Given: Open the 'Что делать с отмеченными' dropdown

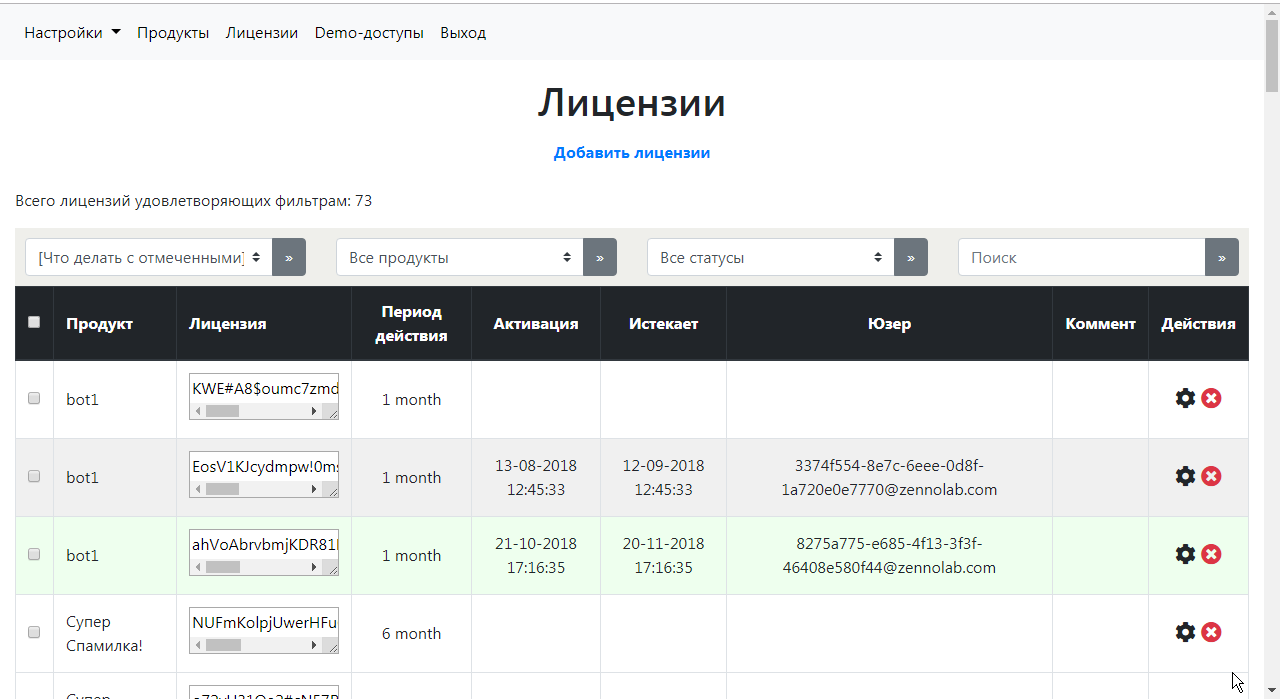Looking at the screenshot, I should (x=148, y=257).
